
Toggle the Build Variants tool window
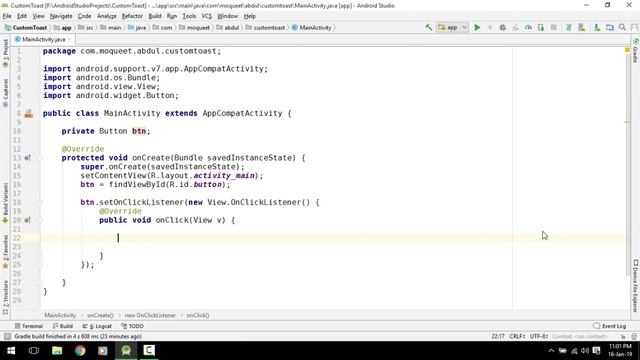(5, 203)
